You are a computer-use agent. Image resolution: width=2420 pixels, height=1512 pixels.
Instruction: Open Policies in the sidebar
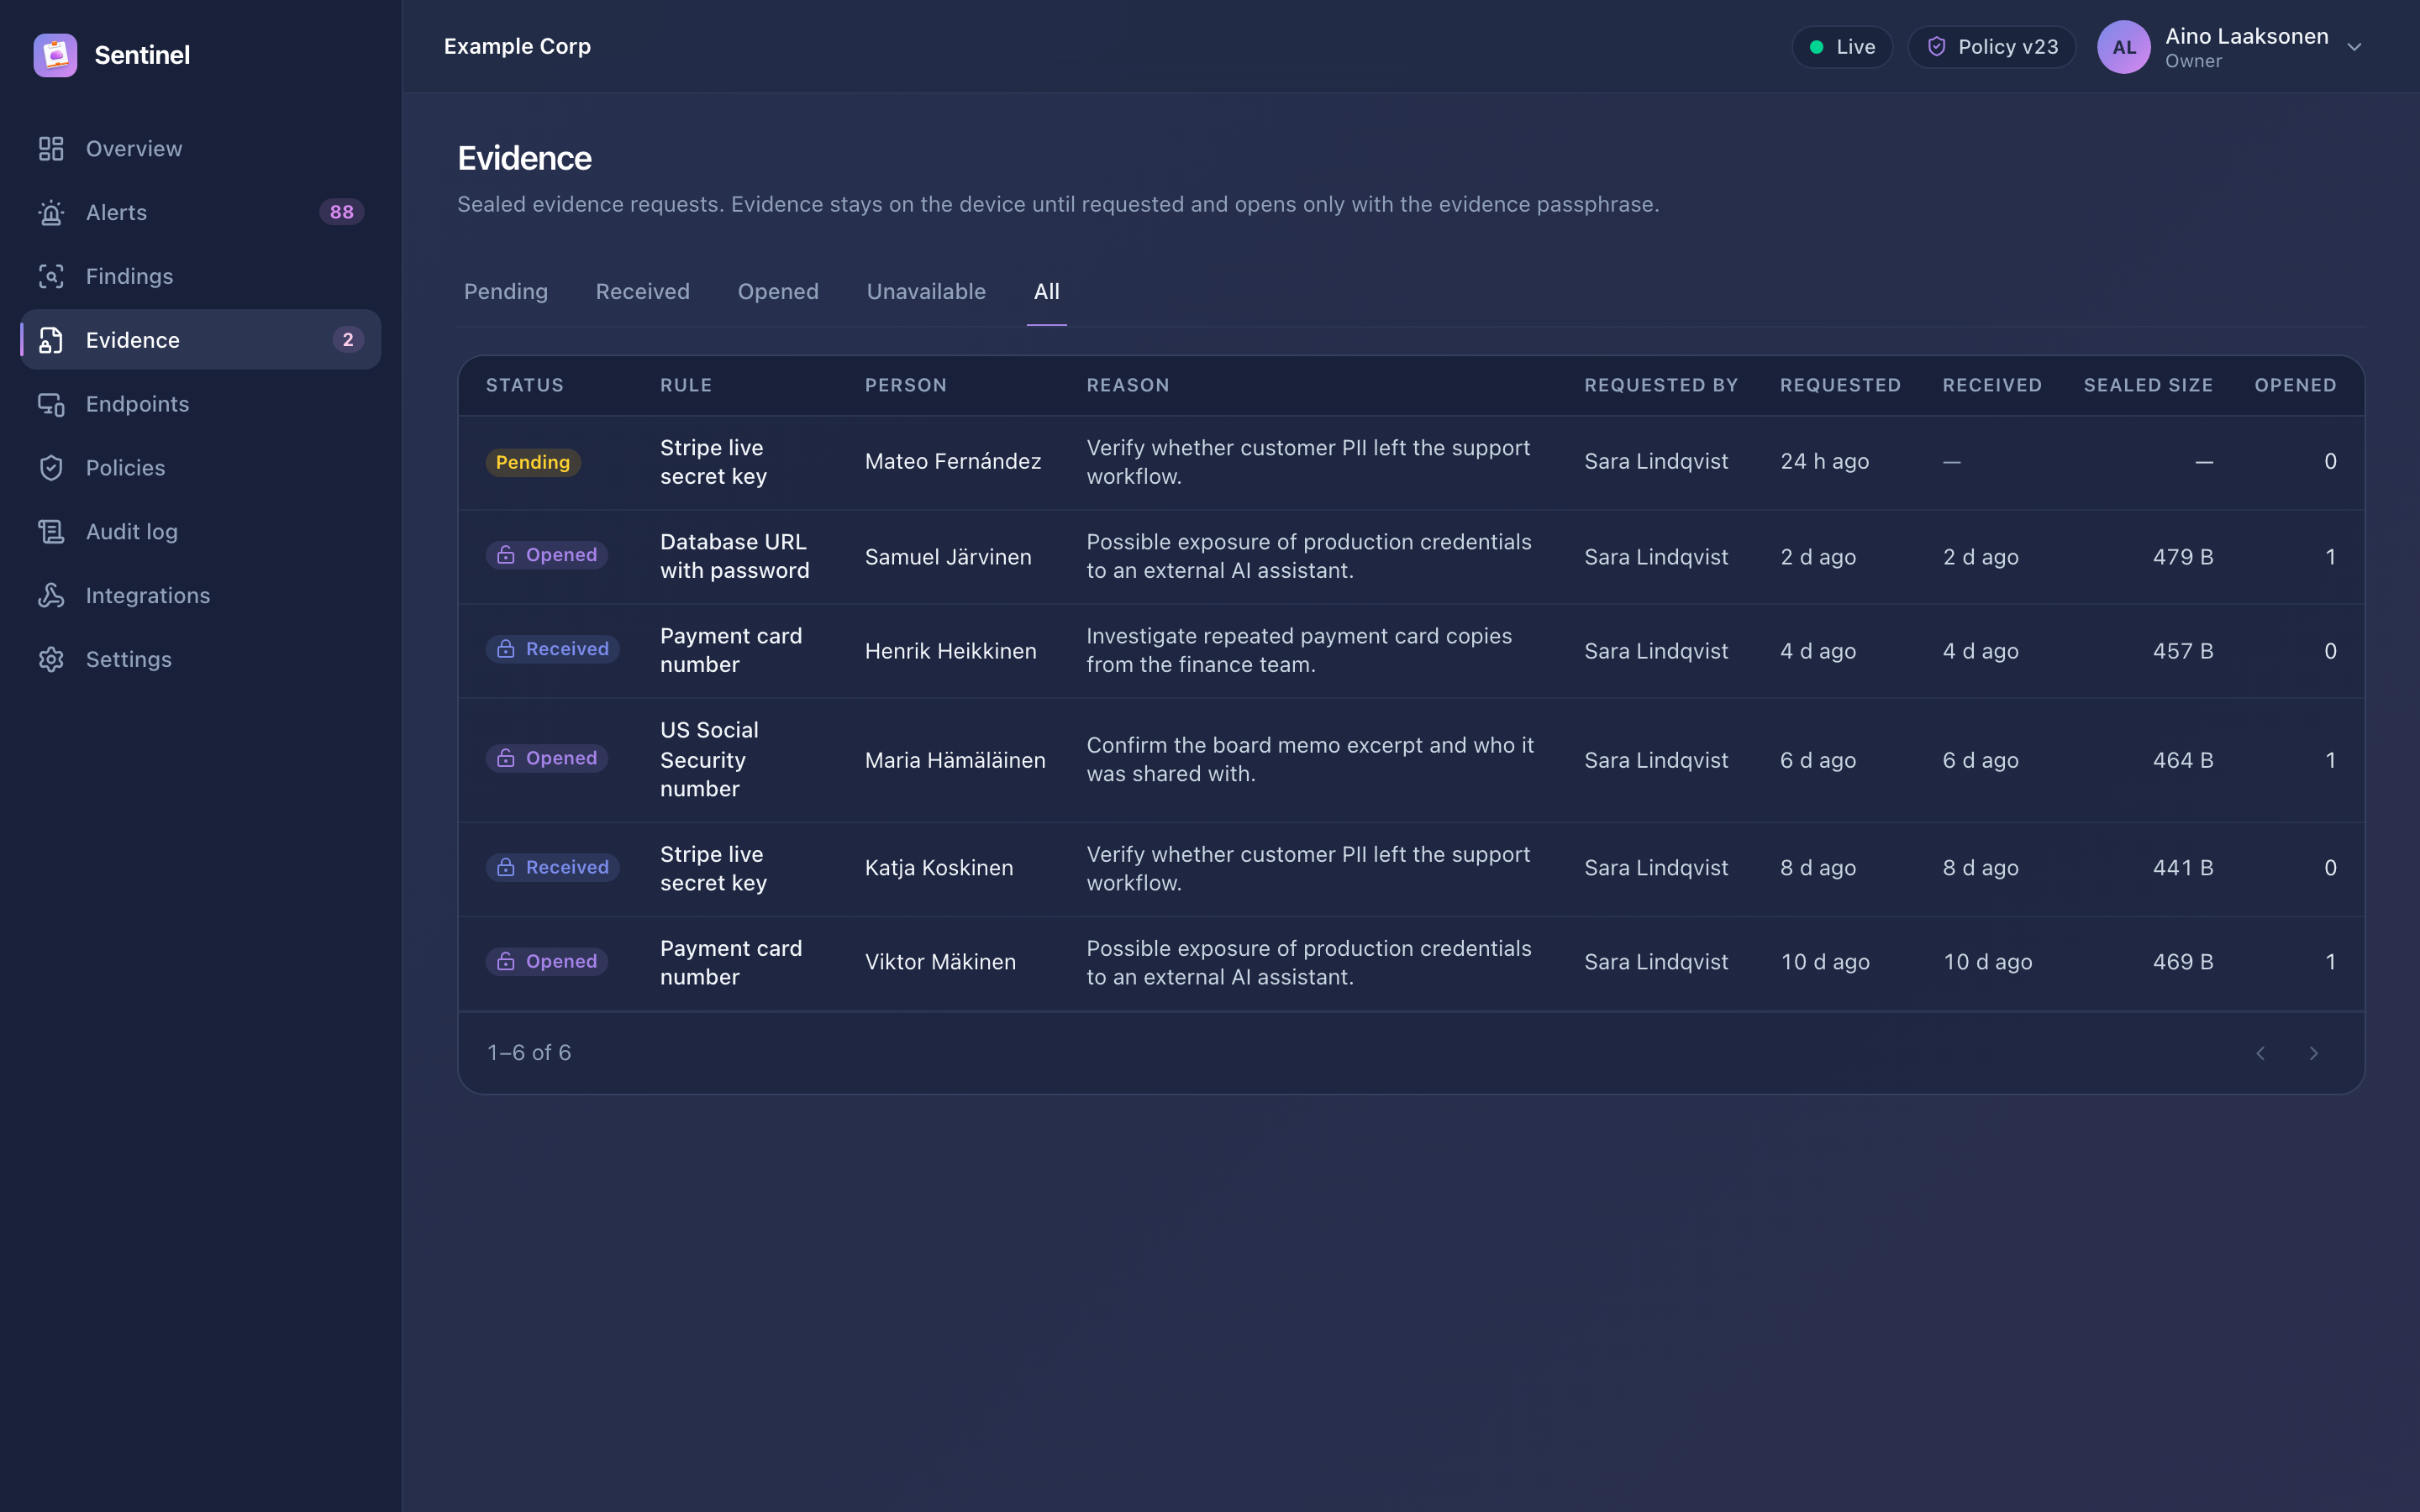click(201, 468)
